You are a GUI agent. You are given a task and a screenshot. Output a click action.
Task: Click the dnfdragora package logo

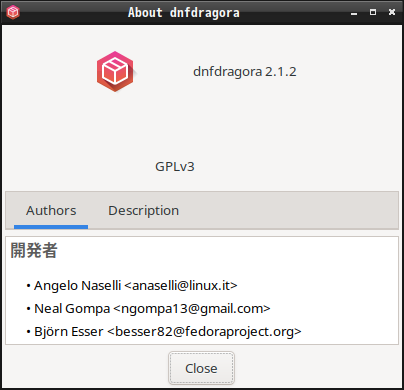115,71
